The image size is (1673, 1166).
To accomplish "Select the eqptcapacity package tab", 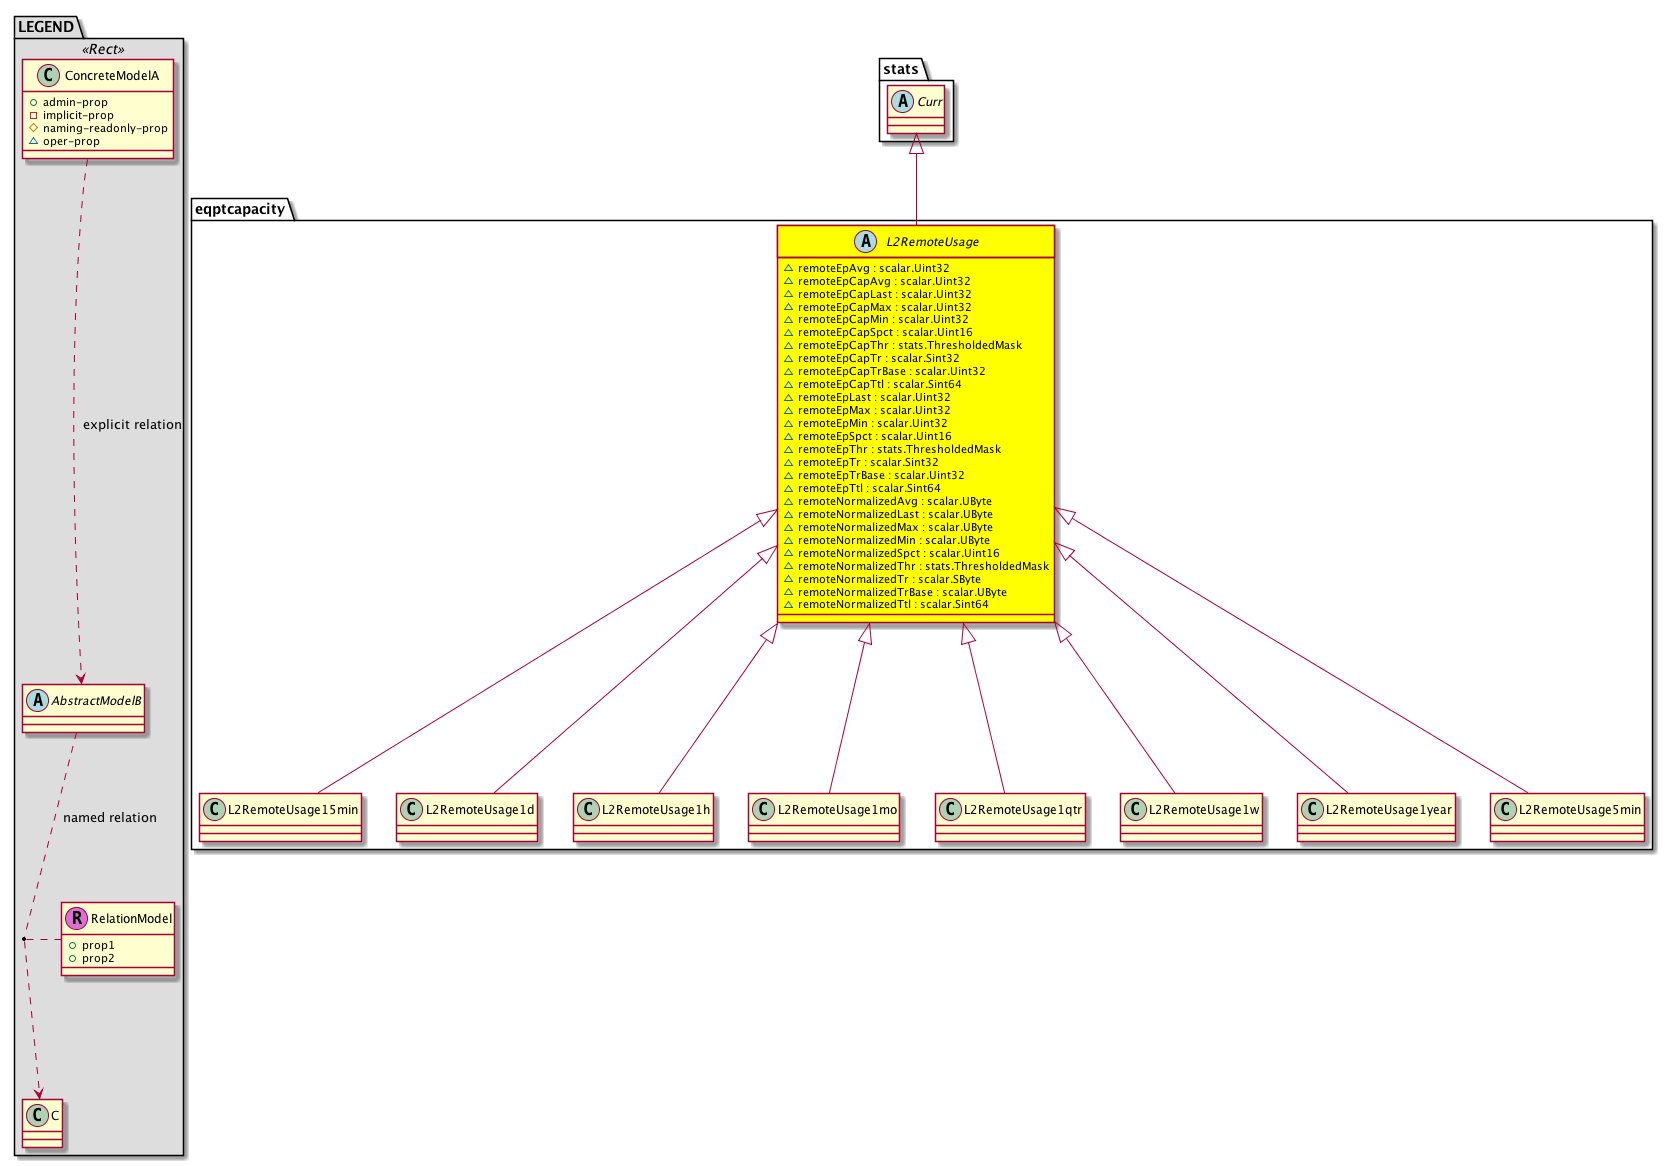I will click(240, 209).
